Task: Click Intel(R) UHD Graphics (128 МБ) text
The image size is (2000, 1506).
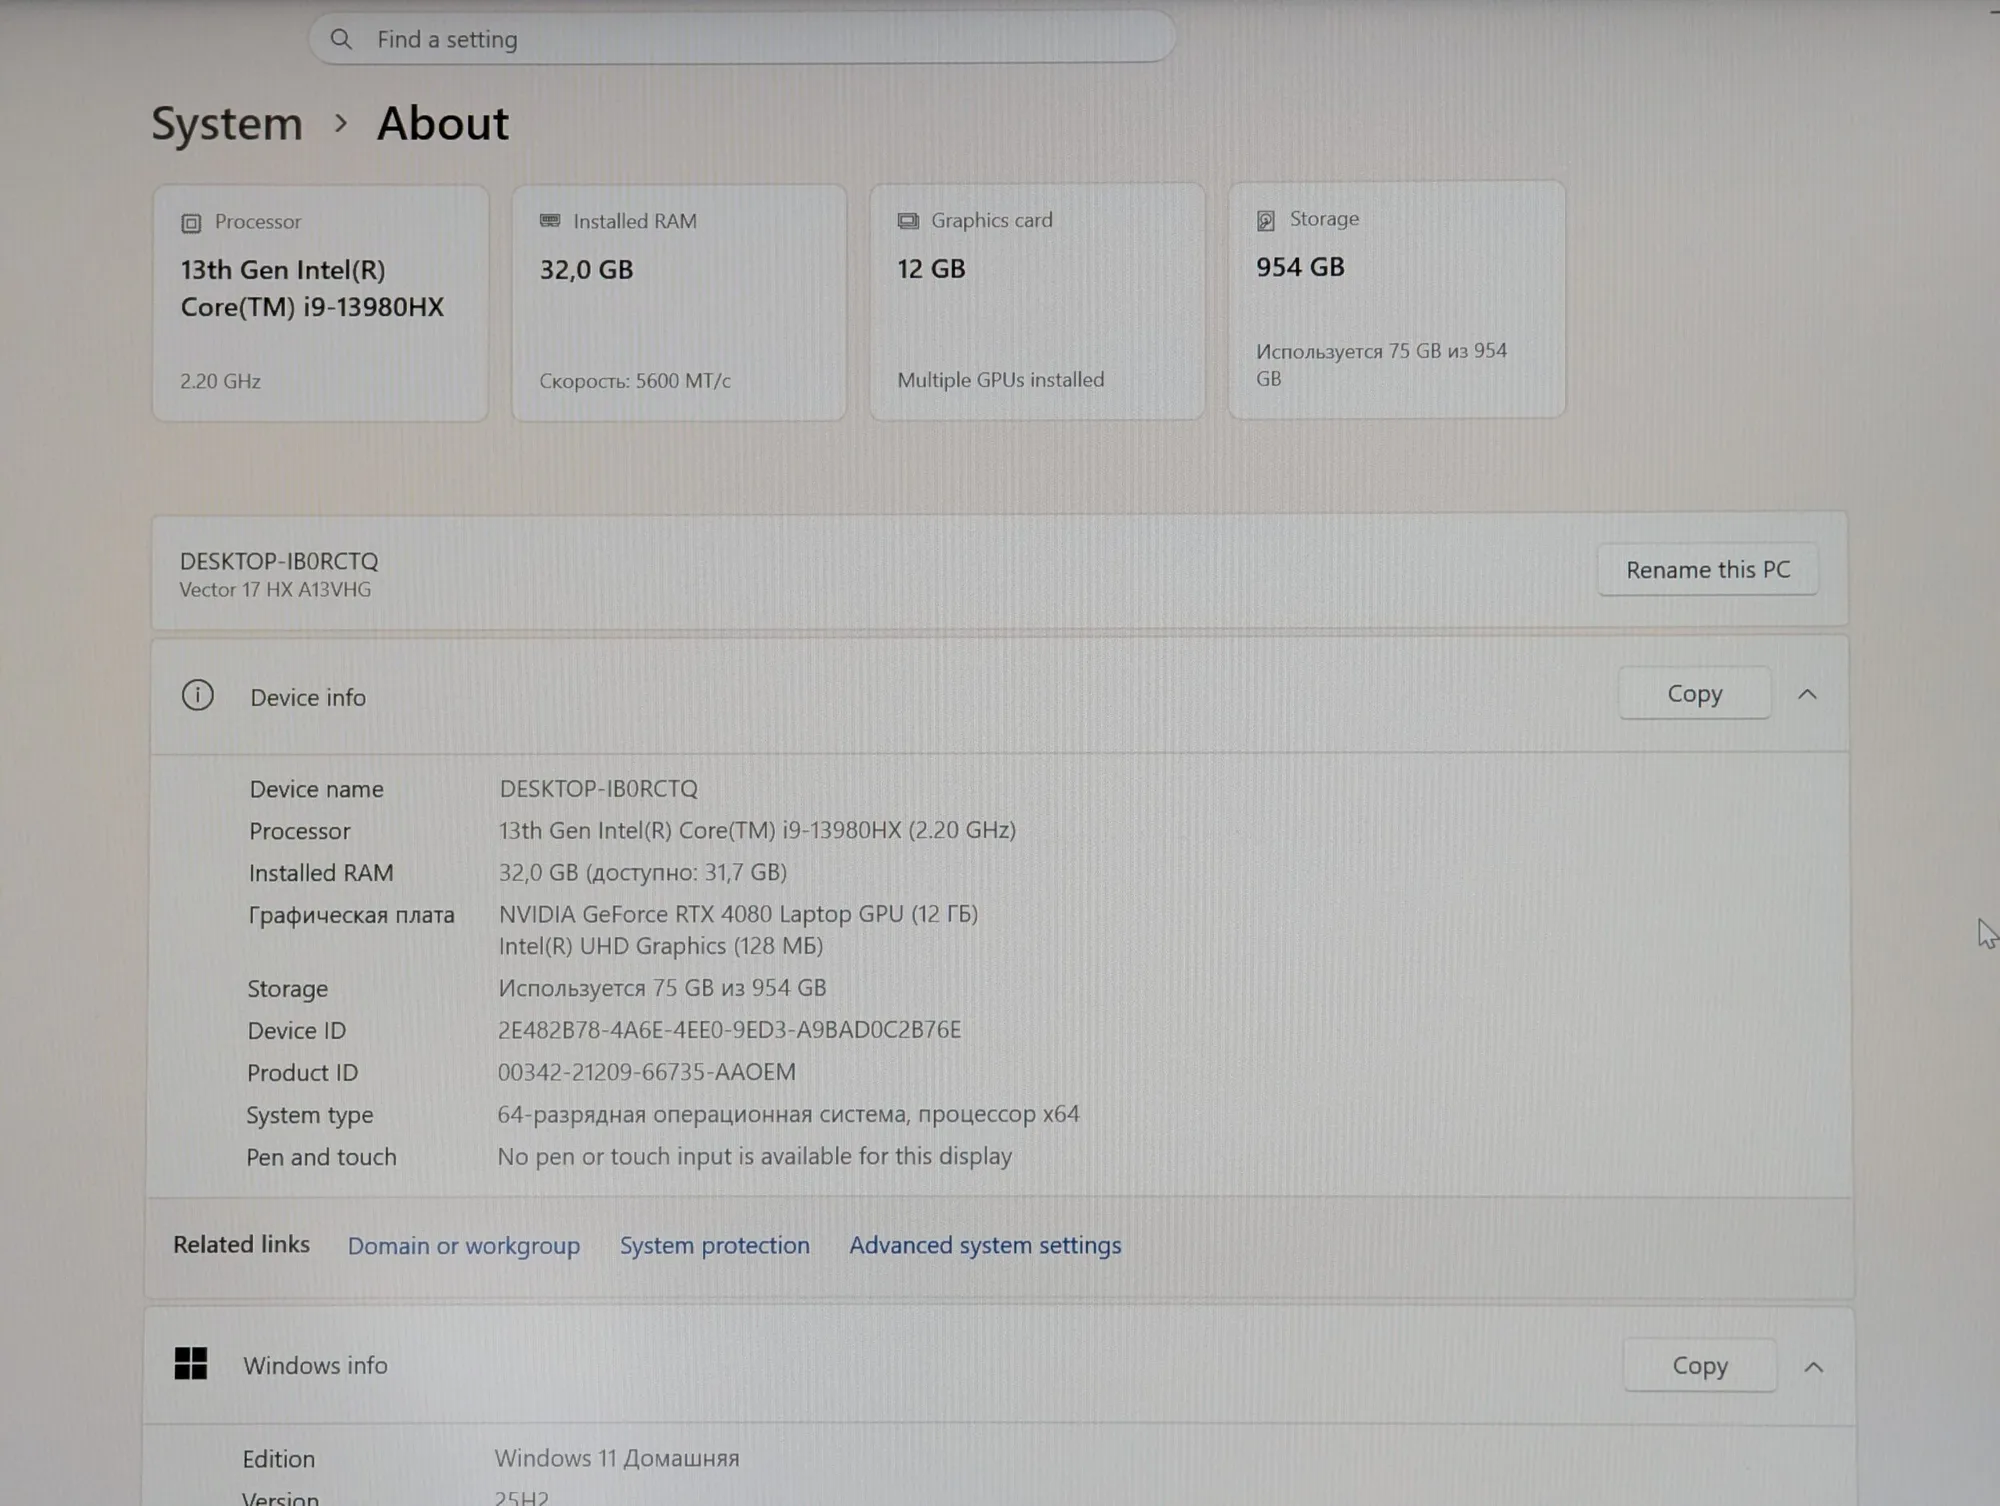Action: [661, 946]
